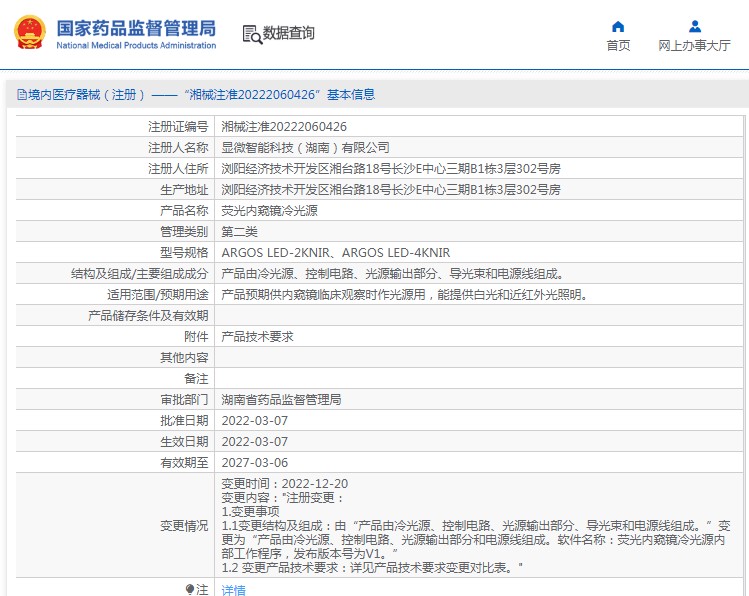Click the 有效期至 date 2027-03-06
This screenshot has width=749, height=596.
[254, 463]
